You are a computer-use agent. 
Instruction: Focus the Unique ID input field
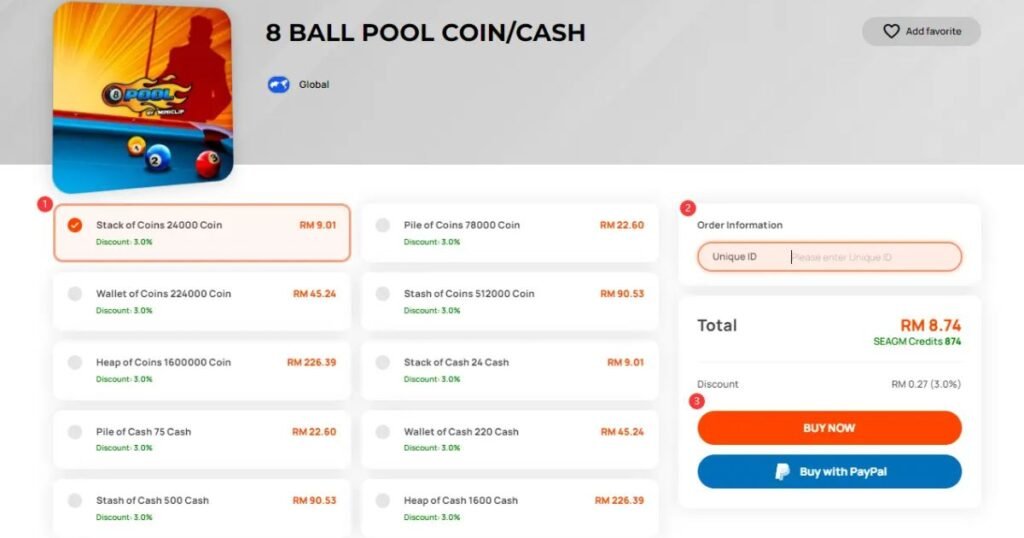(870, 257)
